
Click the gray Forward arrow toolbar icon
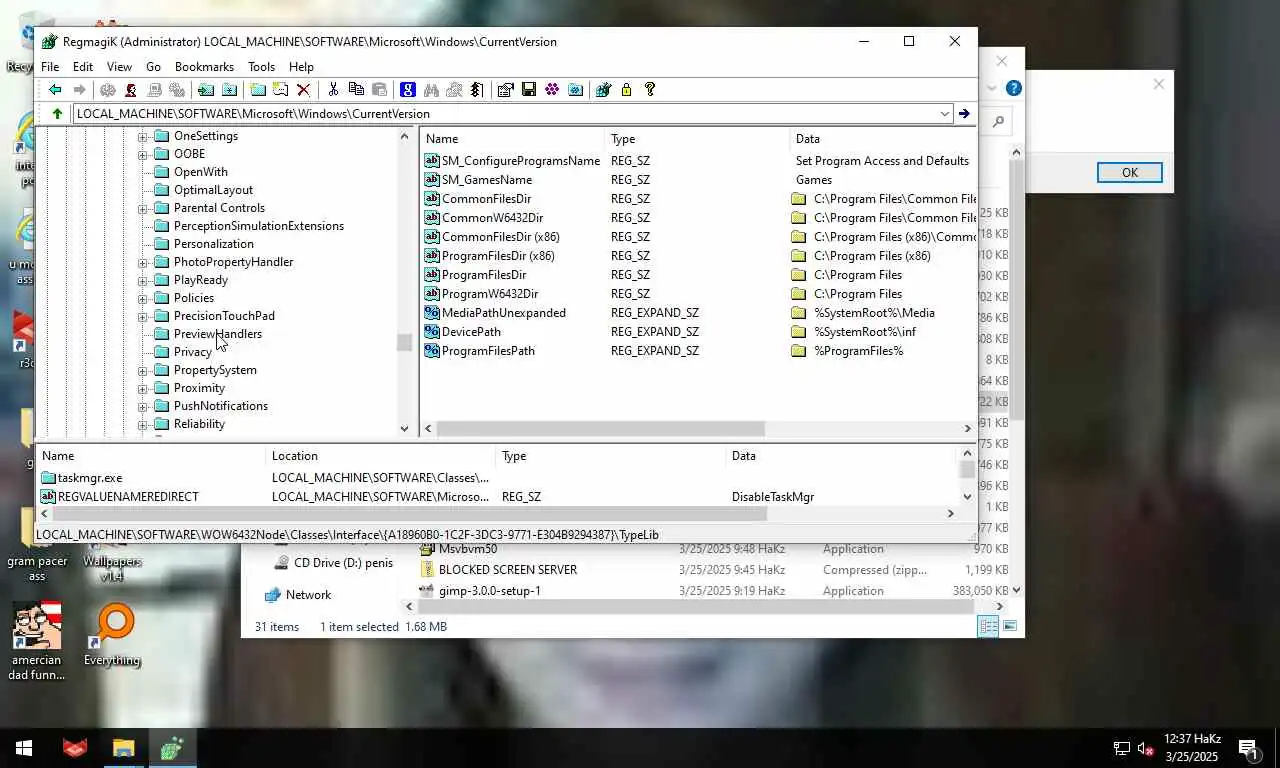click(x=79, y=90)
